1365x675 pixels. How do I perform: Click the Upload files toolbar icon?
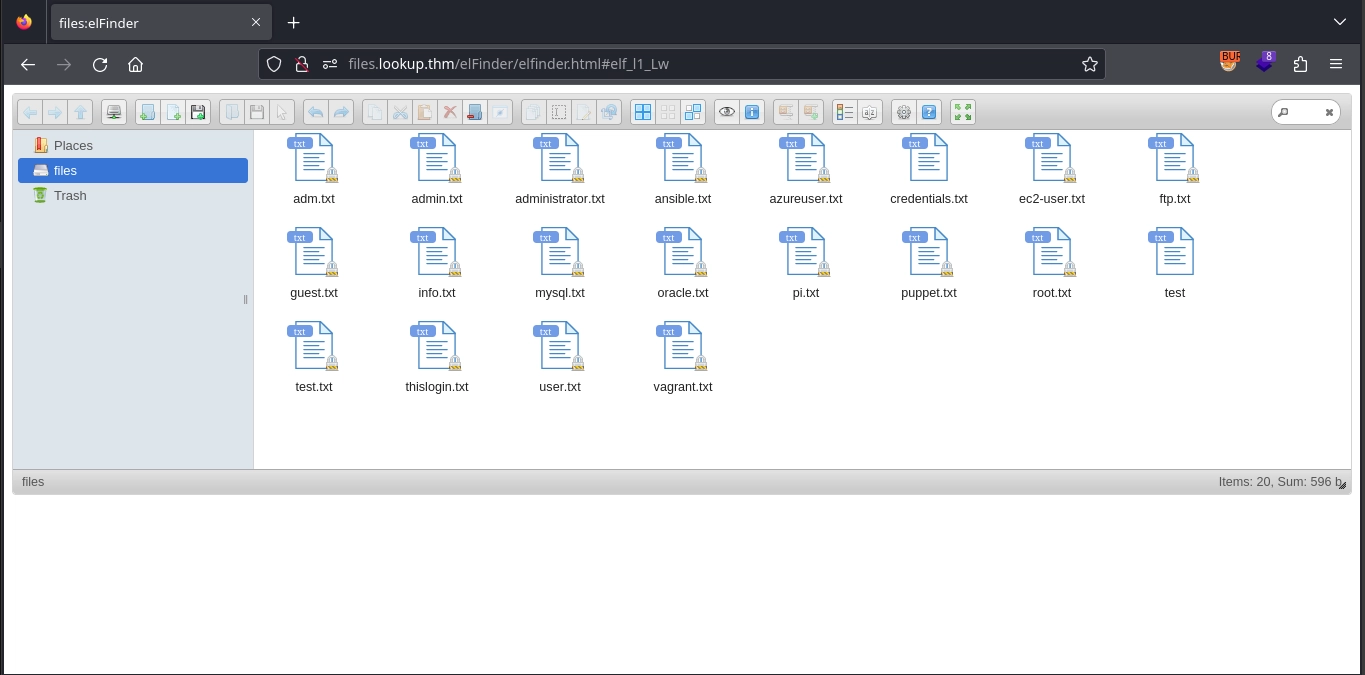[198, 113]
